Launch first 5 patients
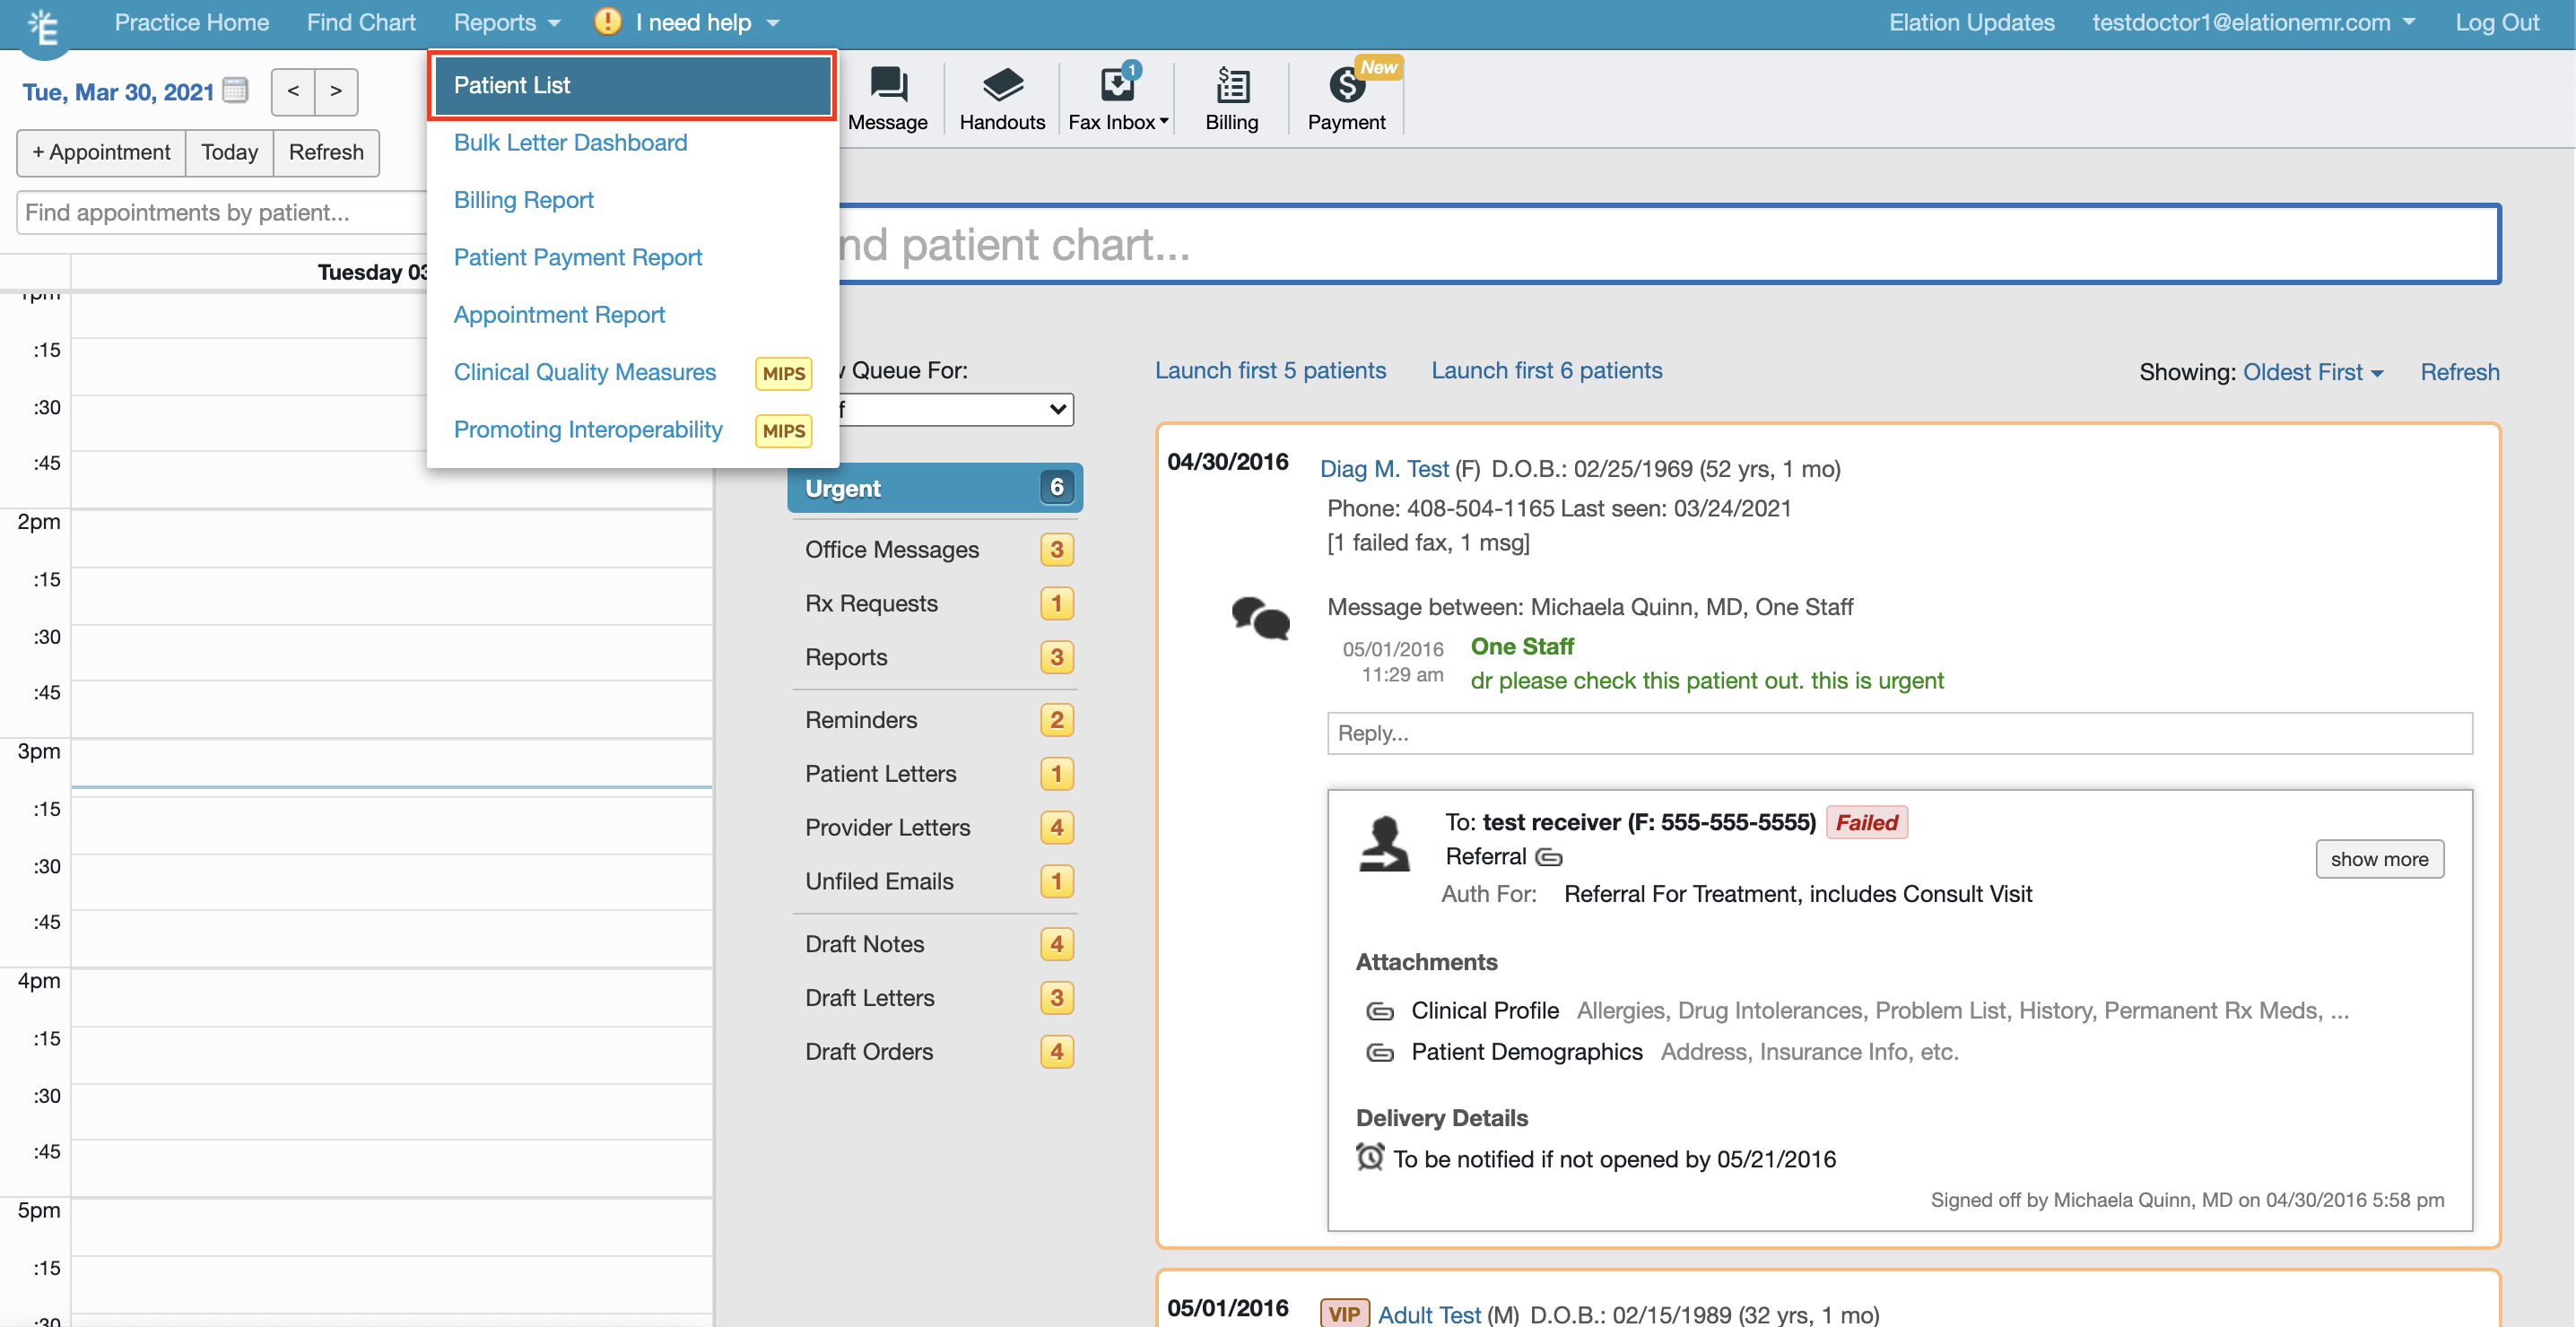 (1270, 370)
